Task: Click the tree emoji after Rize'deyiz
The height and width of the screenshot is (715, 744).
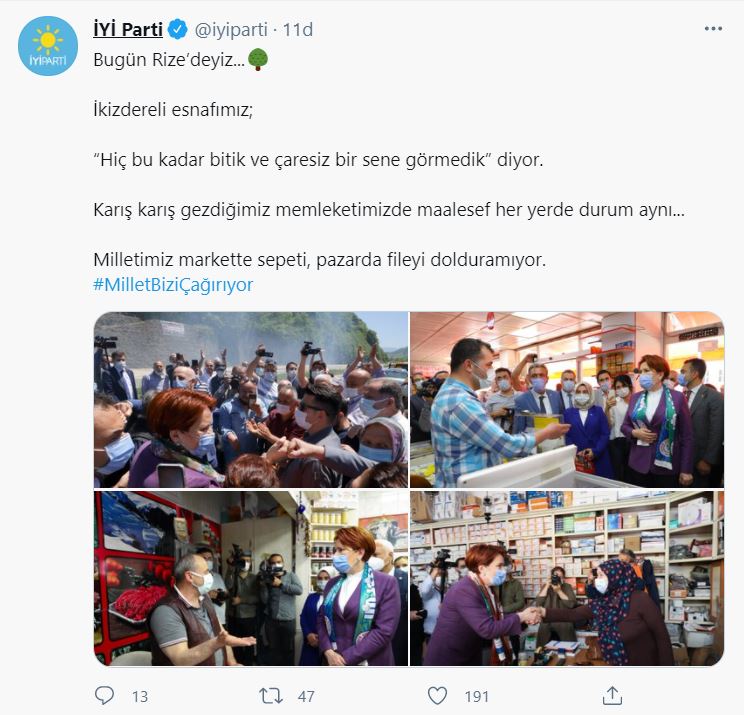Action: click(258, 59)
